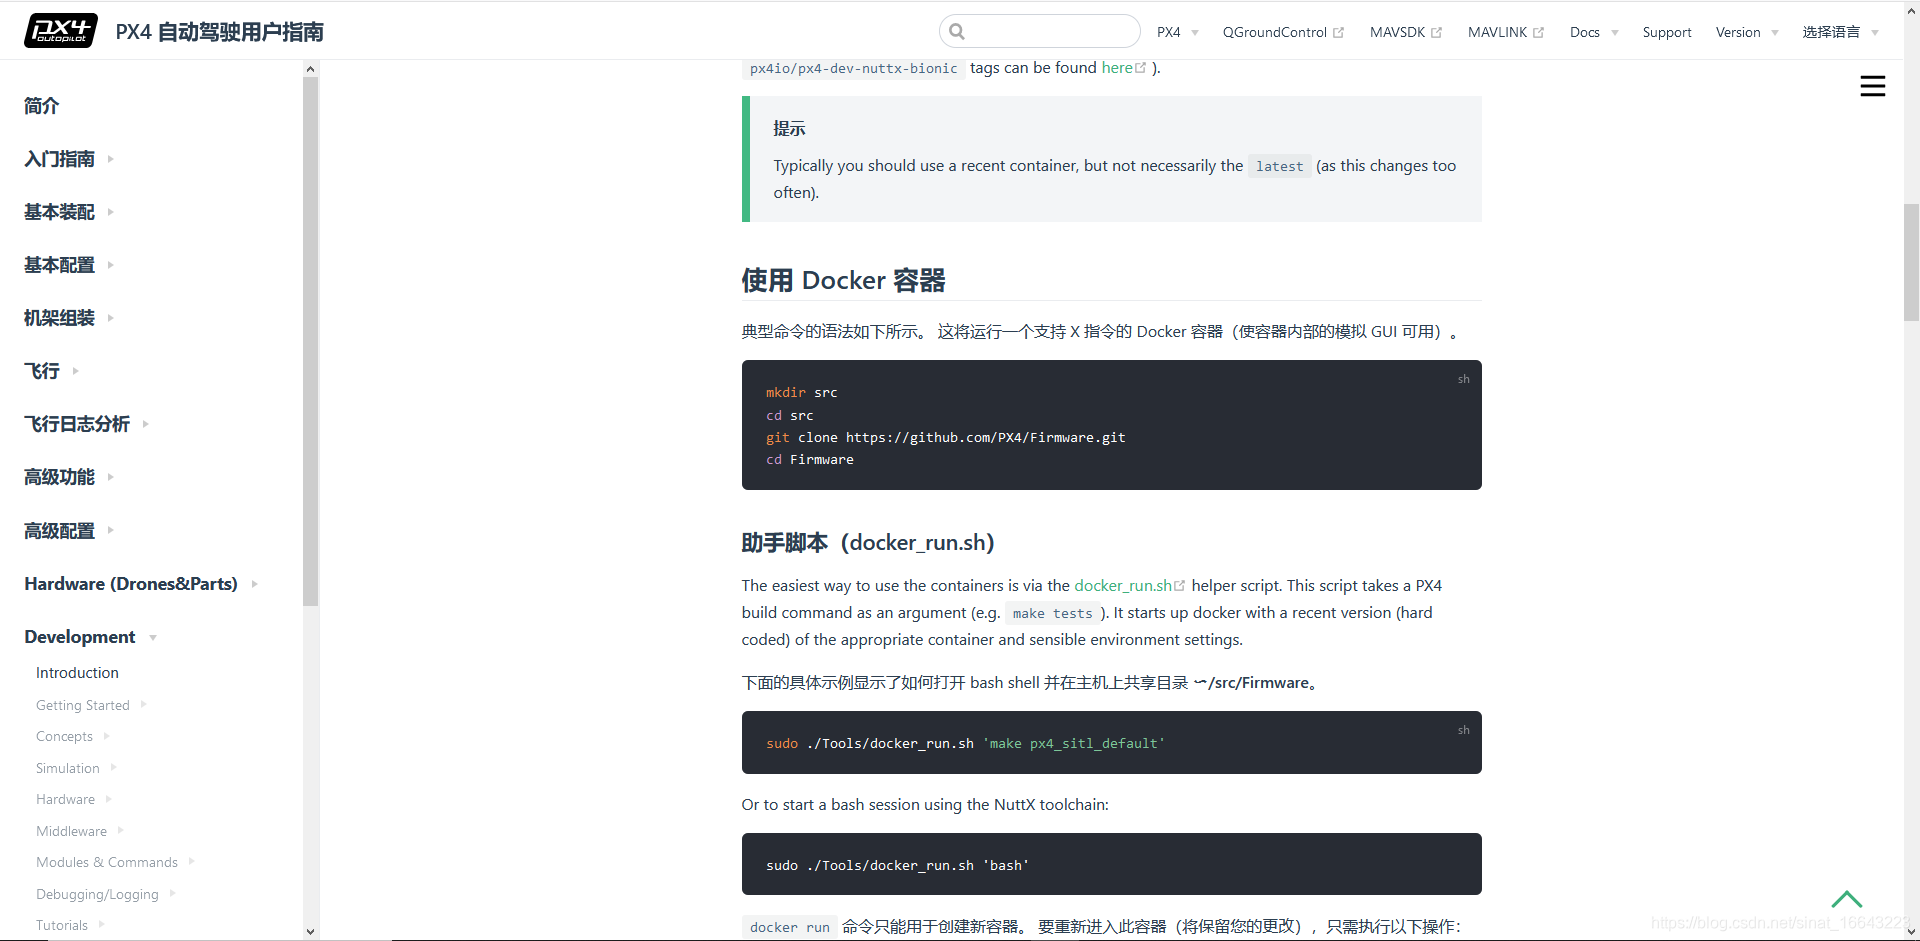
Task: Collapse the Development section
Action: [x=153, y=637]
